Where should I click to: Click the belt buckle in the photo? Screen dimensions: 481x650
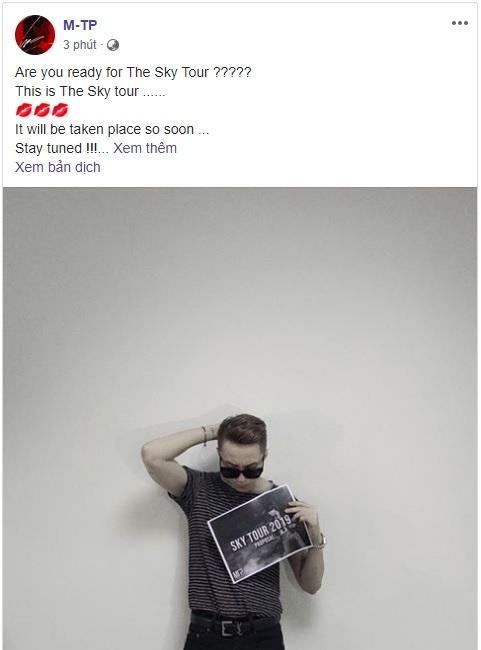pos(228,628)
